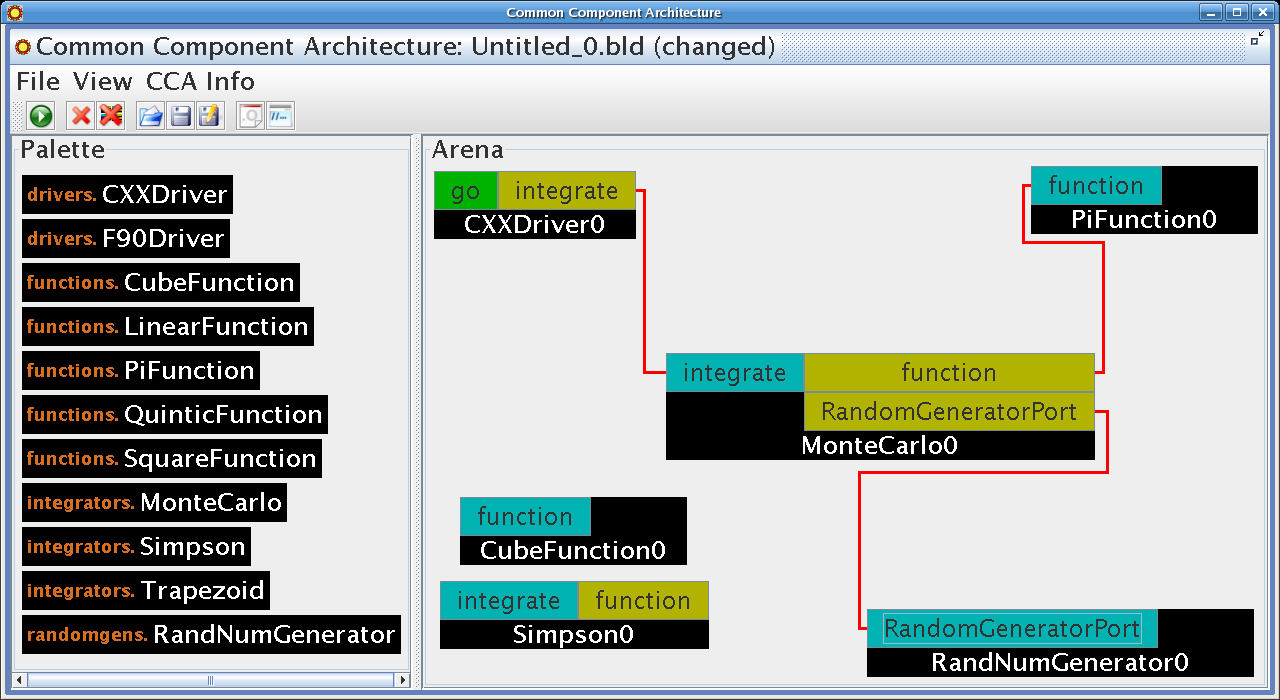Click the page preview magnifier icon

[251, 116]
